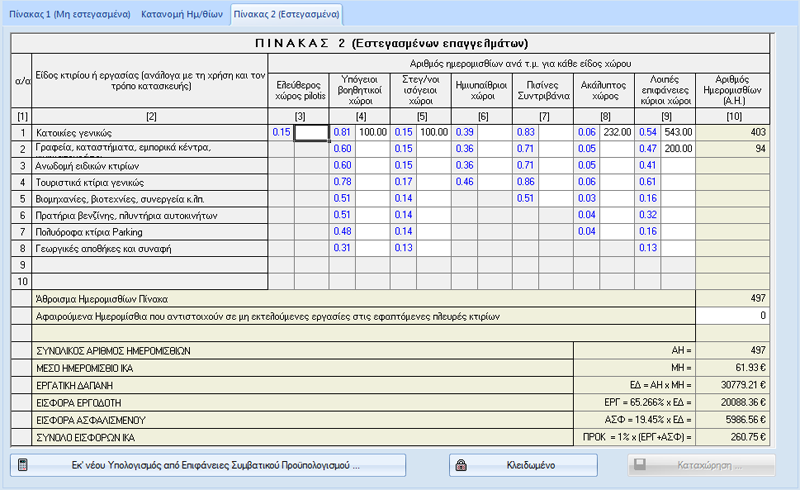Click the 232.00 cell in Ακάλυπτος χώρος

(x=617, y=132)
